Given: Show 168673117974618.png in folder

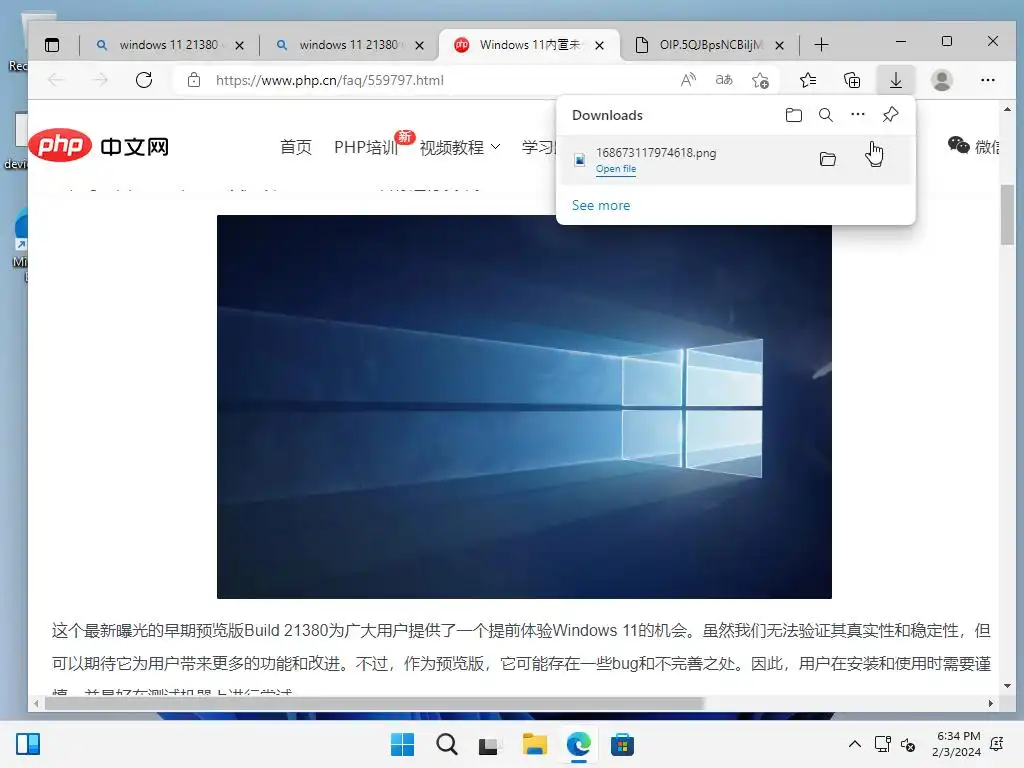Looking at the screenshot, I should 827,159.
